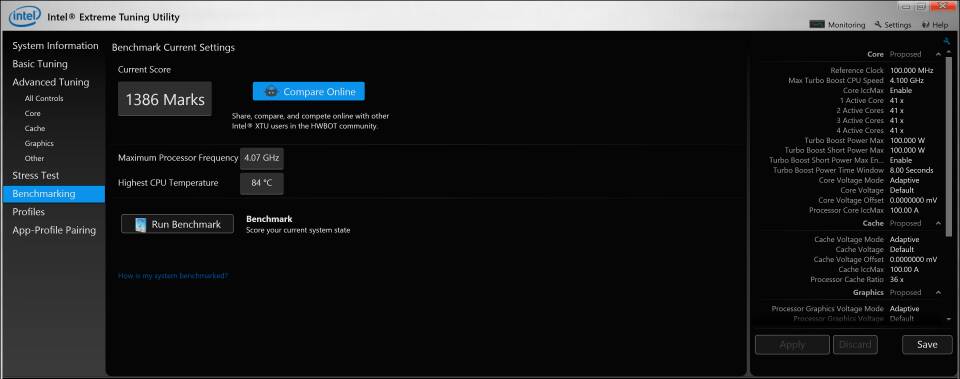
Task: Collapse the Core settings section
Action: pos(938,54)
